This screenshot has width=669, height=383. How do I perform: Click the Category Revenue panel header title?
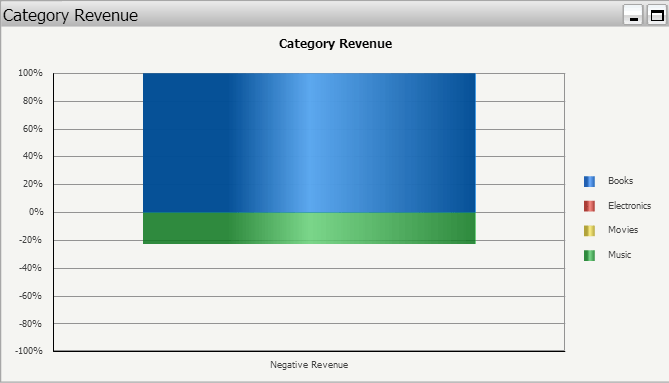point(70,15)
